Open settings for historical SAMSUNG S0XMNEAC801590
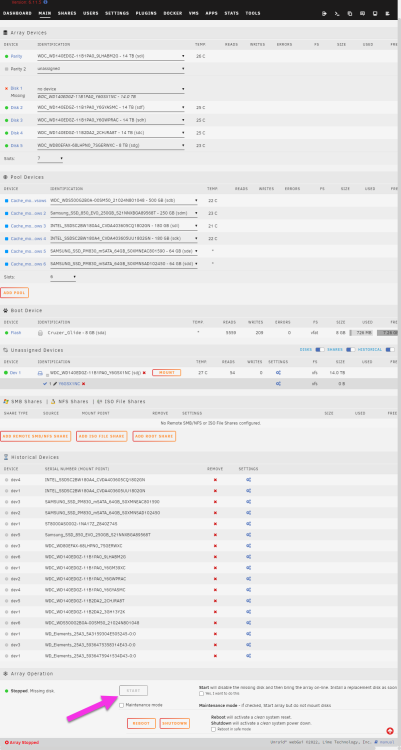This screenshot has width=401, height=750. 248,501
